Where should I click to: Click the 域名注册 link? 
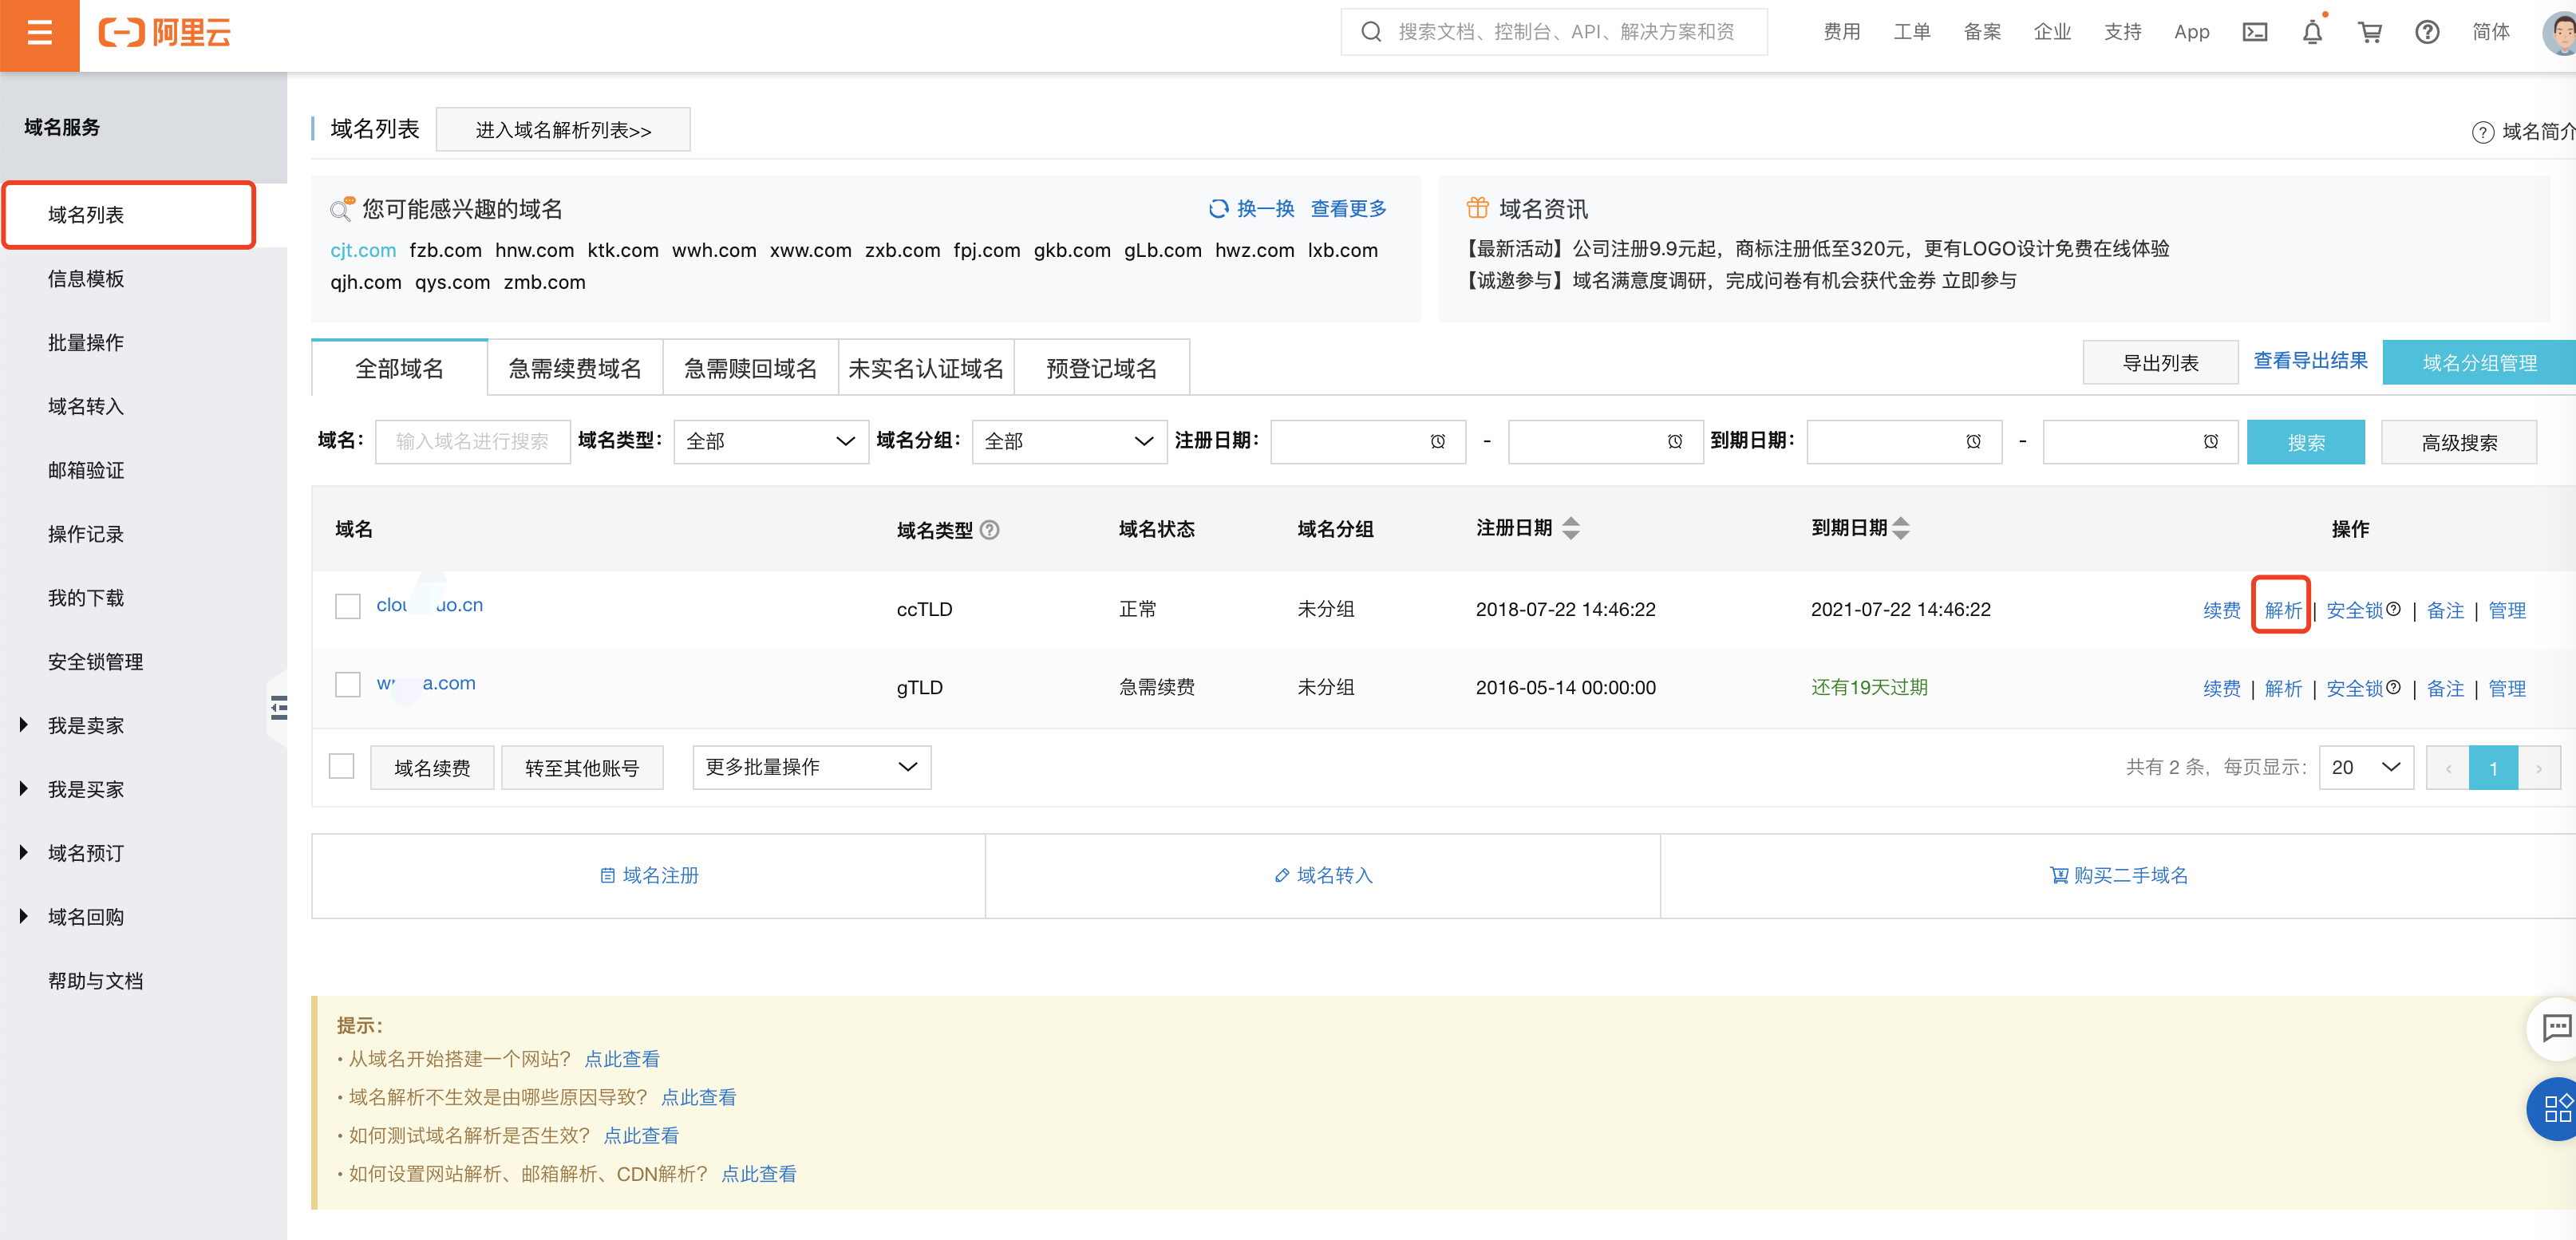[x=649, y=875]
